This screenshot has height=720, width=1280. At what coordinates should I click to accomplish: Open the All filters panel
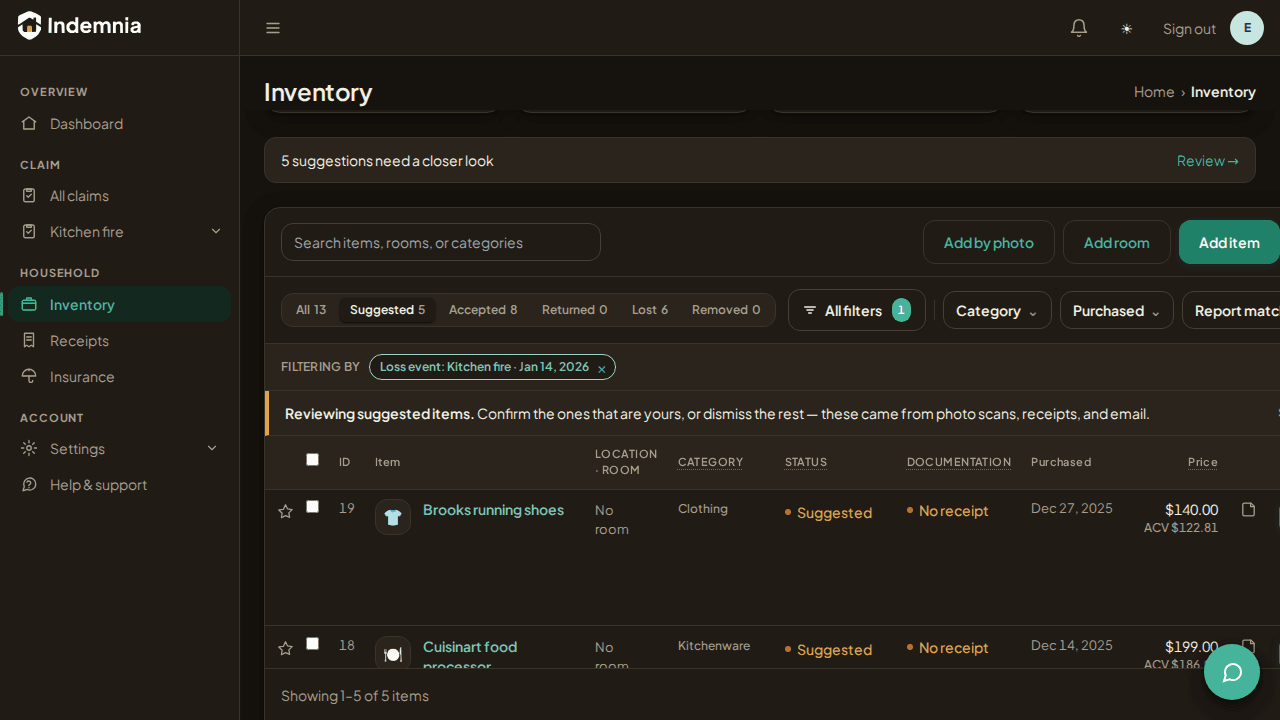(x=857, y=310)
